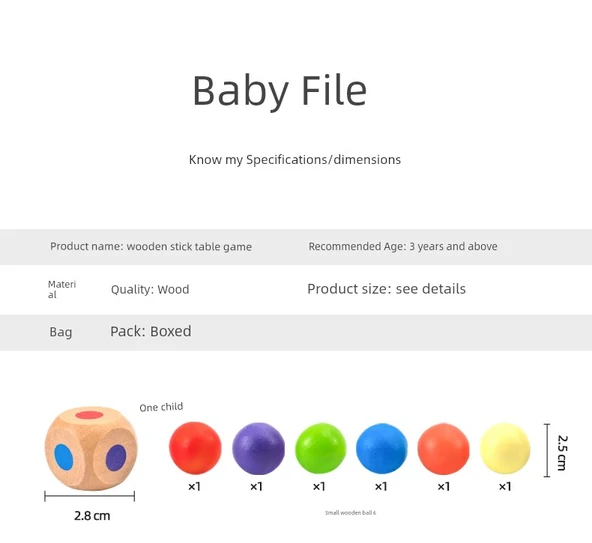Click the 2.8 cm dice width label
The width and height of the screenshot is (592, 543).
92,516
